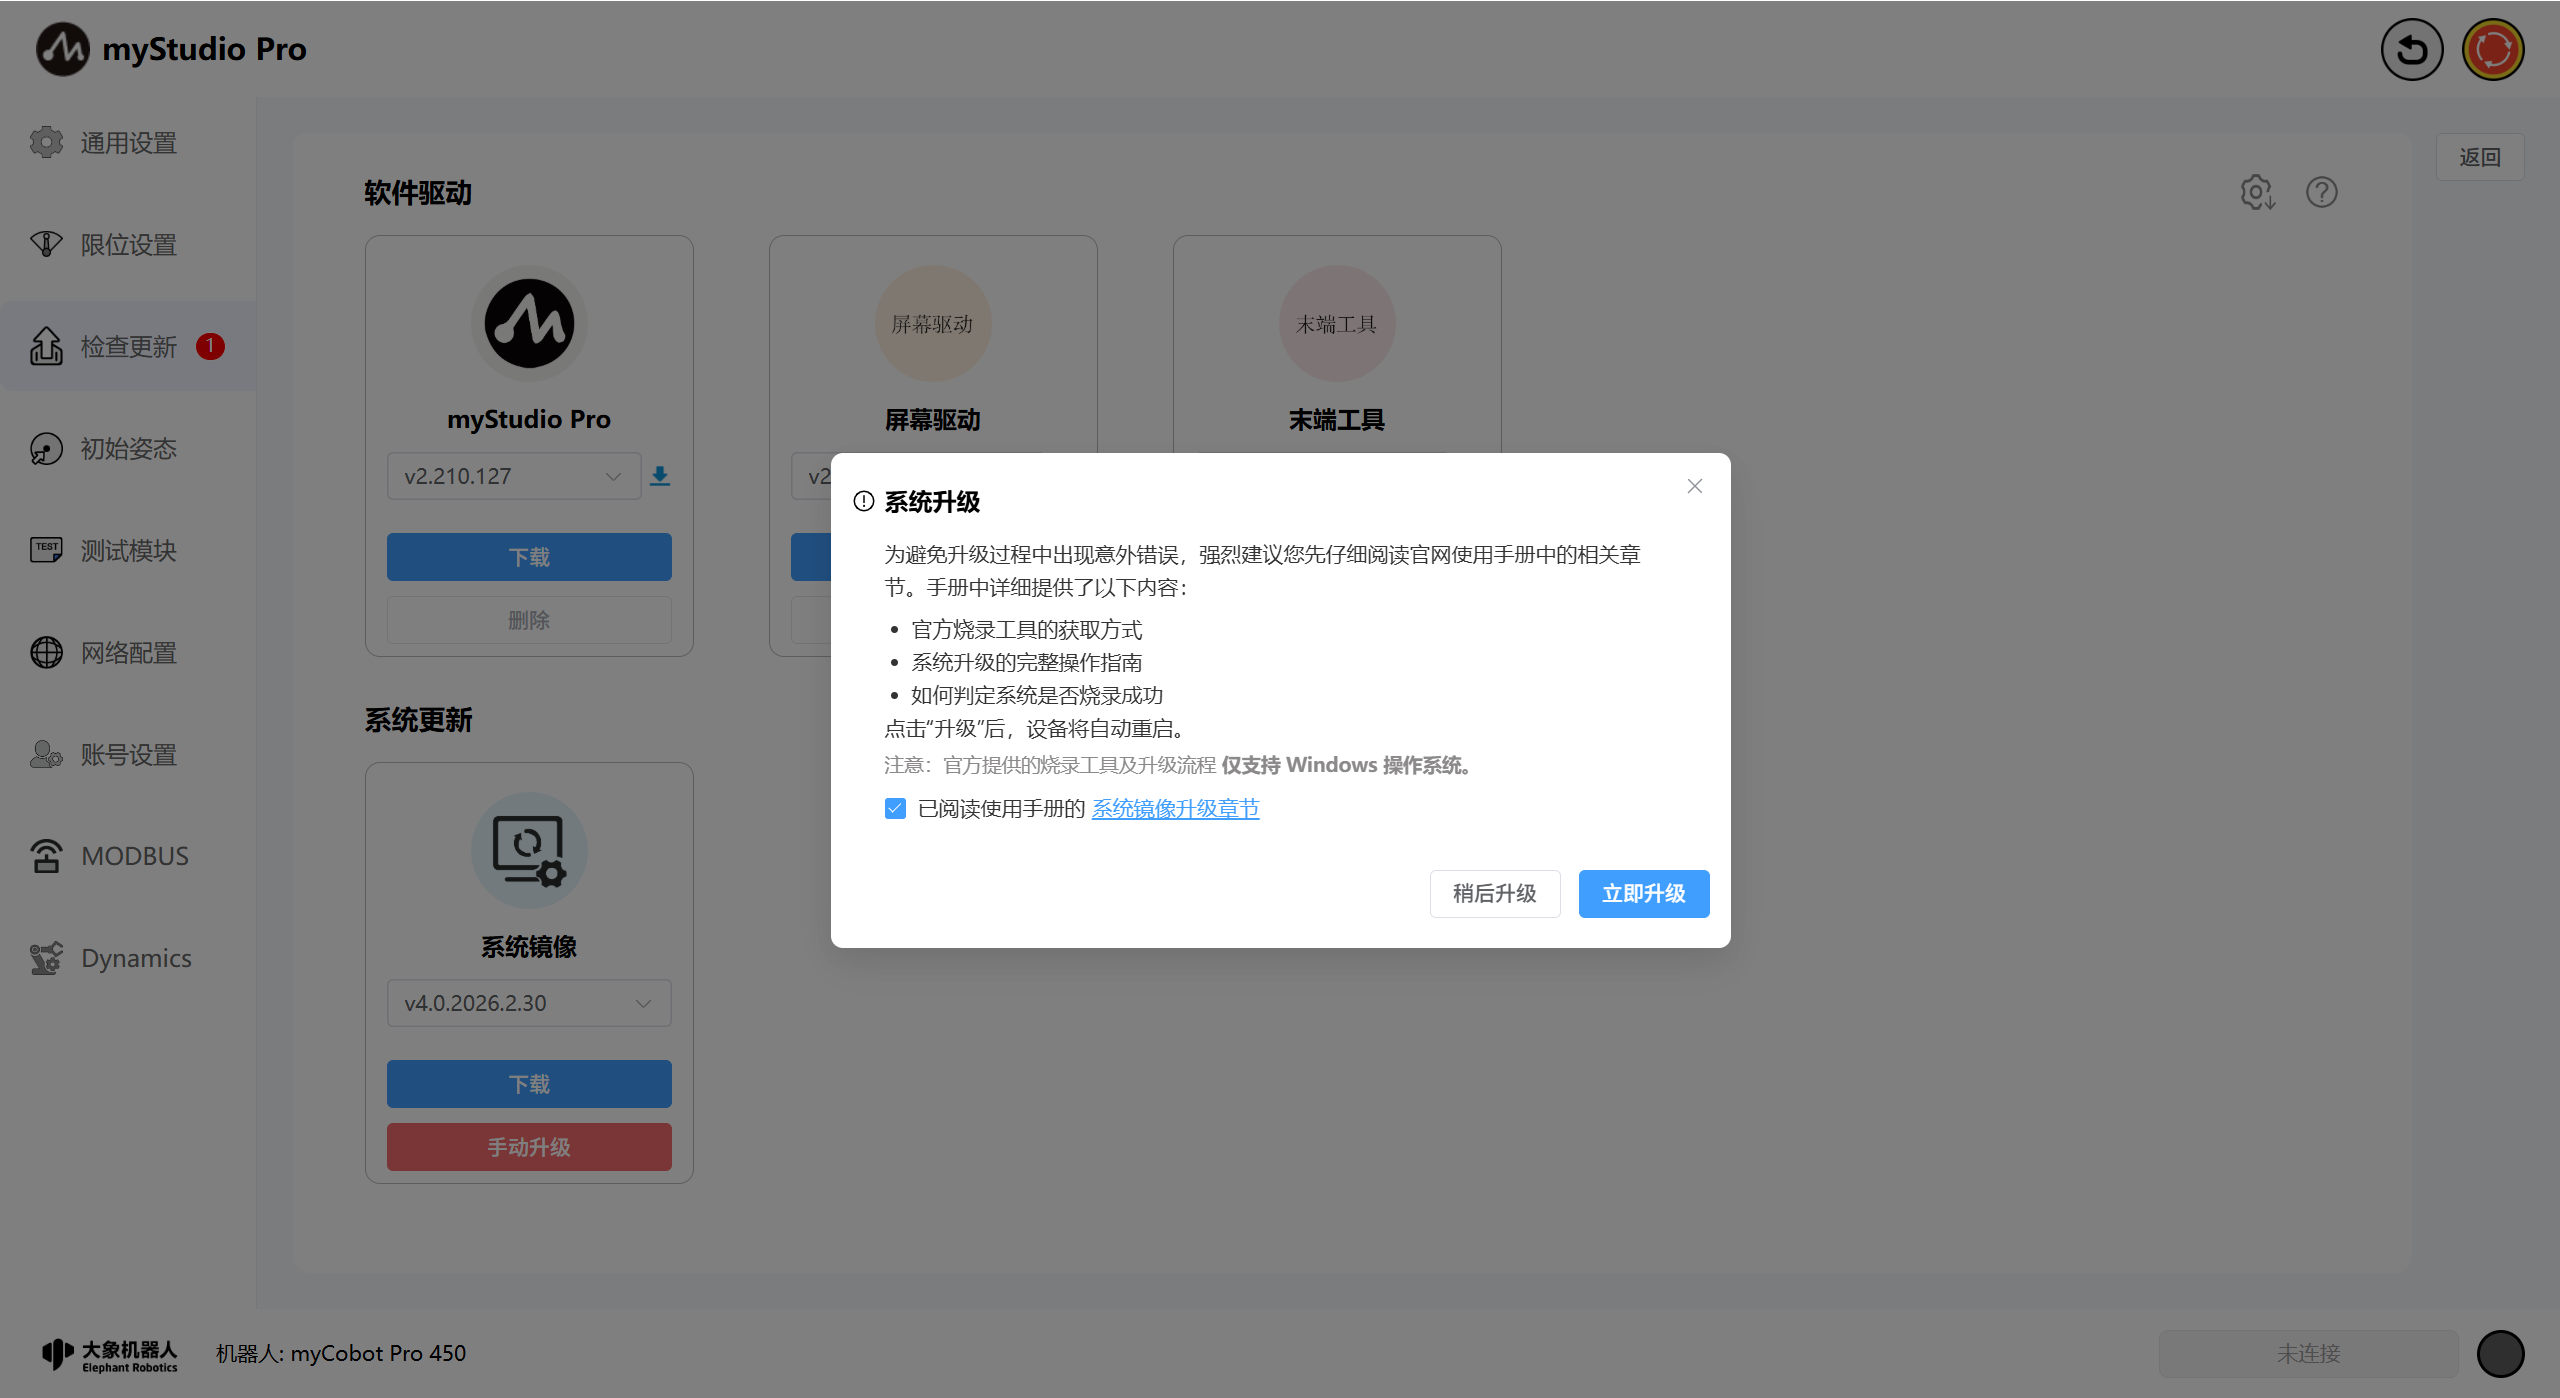The width and height of the screenshot is (2560, 1398).
Task: Click the 返回 button at top right
Action: pyautogui.click(x=2479, y=157)
